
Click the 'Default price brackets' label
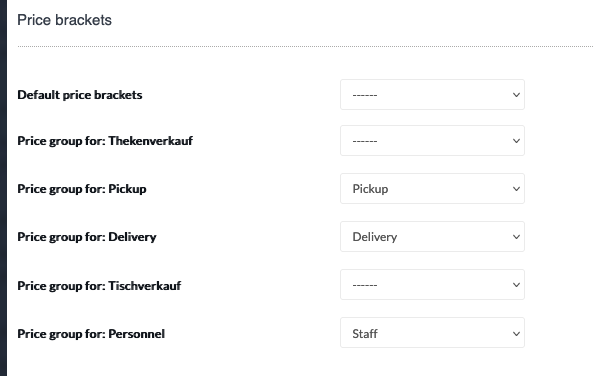pyautogui.click(x=80, y=95)
